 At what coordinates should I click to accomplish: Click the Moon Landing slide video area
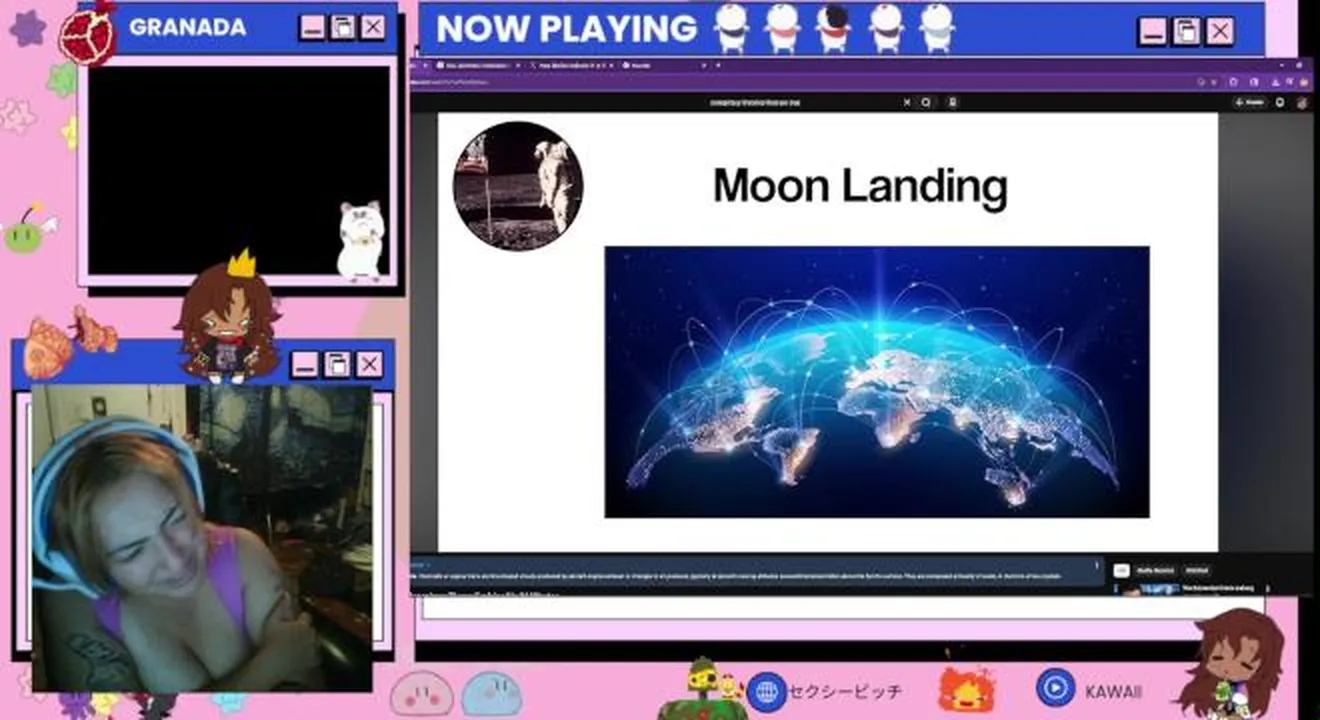click(828, 332)
